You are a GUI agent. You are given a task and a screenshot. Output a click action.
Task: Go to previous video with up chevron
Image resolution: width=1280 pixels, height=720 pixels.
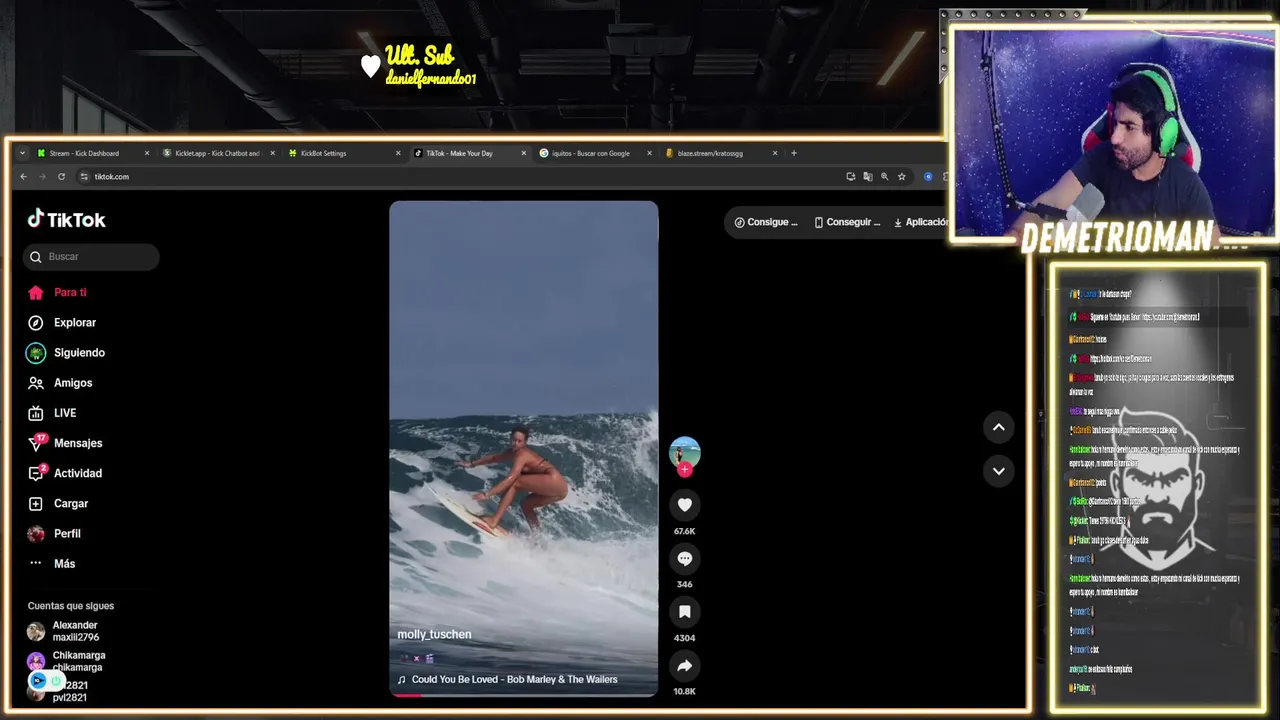998,427
